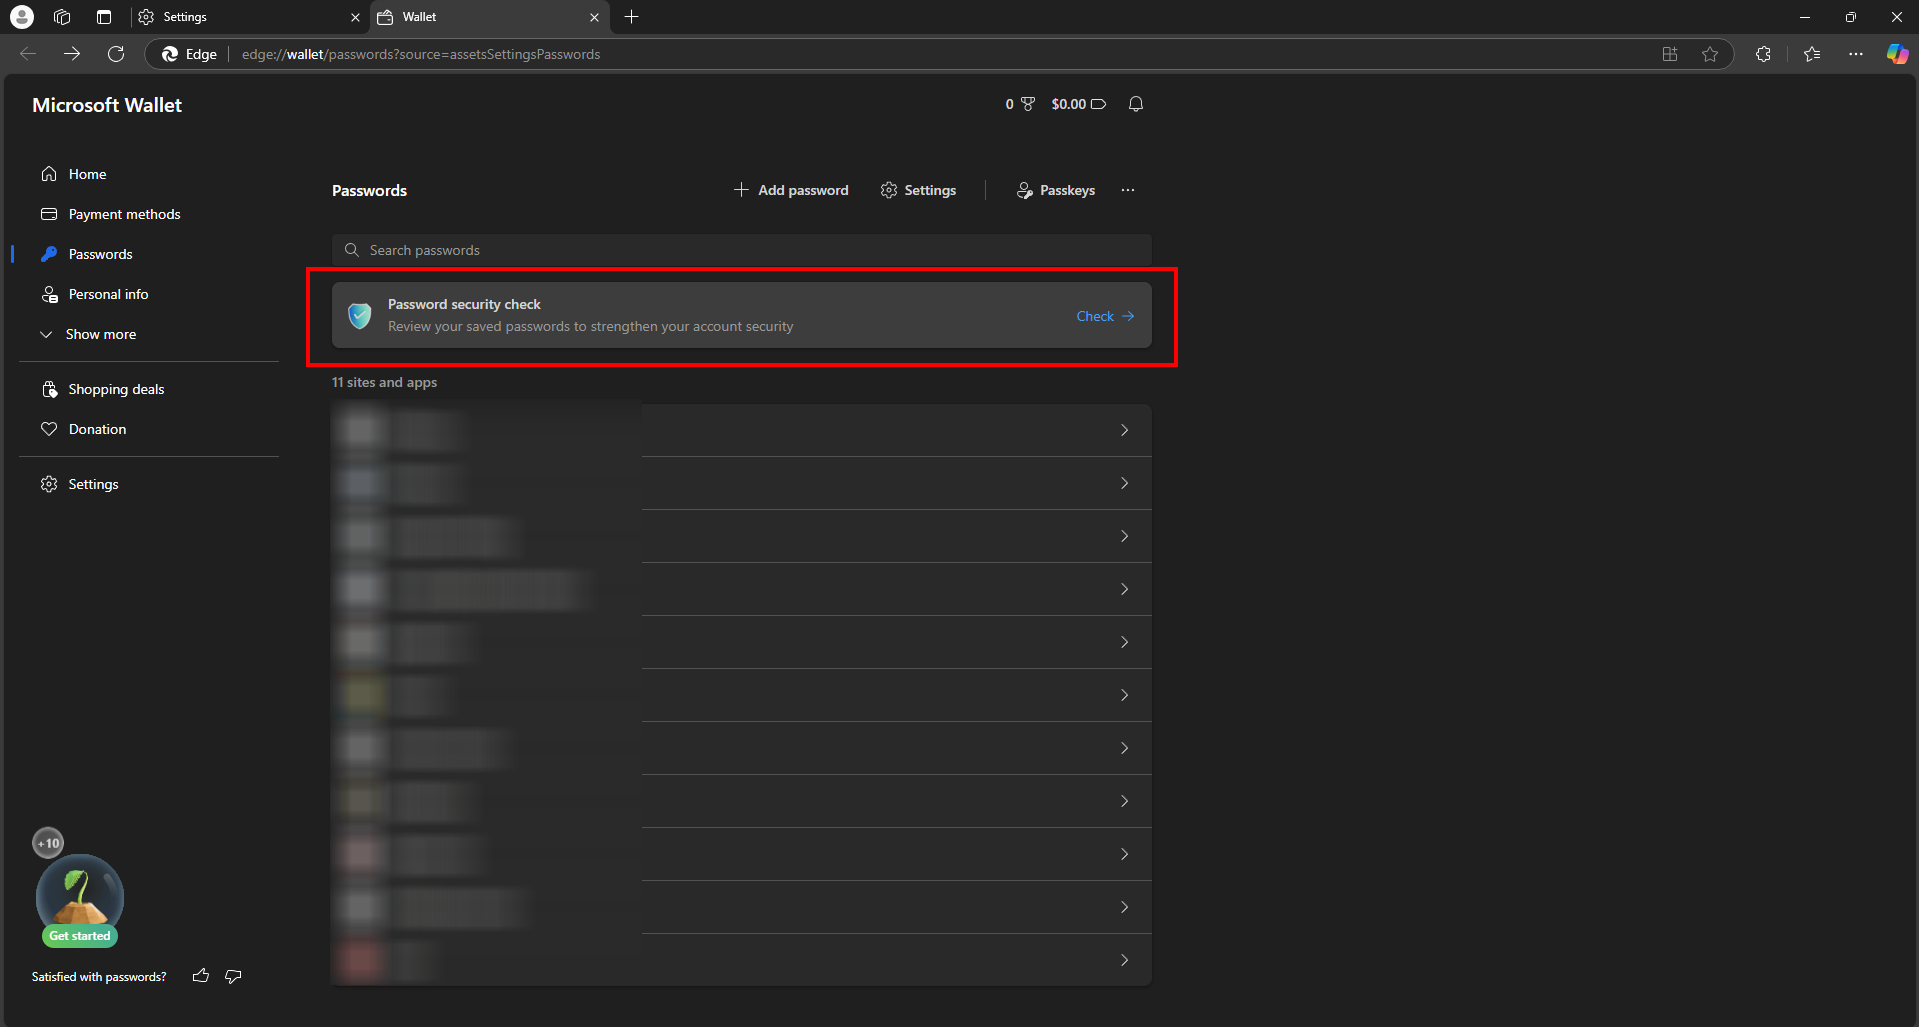Expand the sixth saved password entry chevron

point(1125,695)
